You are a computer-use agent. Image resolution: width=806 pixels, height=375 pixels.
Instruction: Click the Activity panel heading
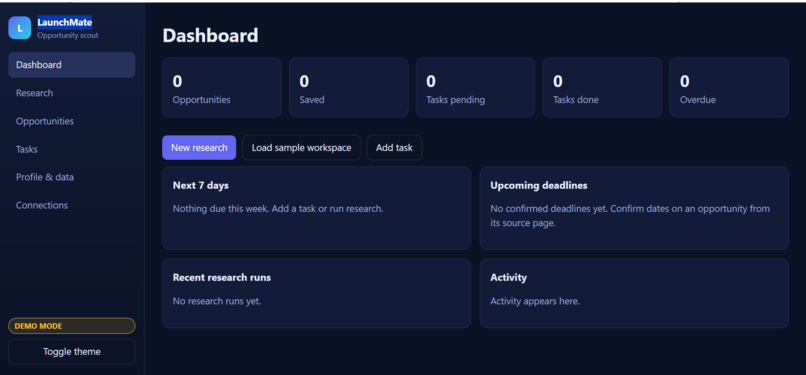pyautogui.click(x=508, y=277)
